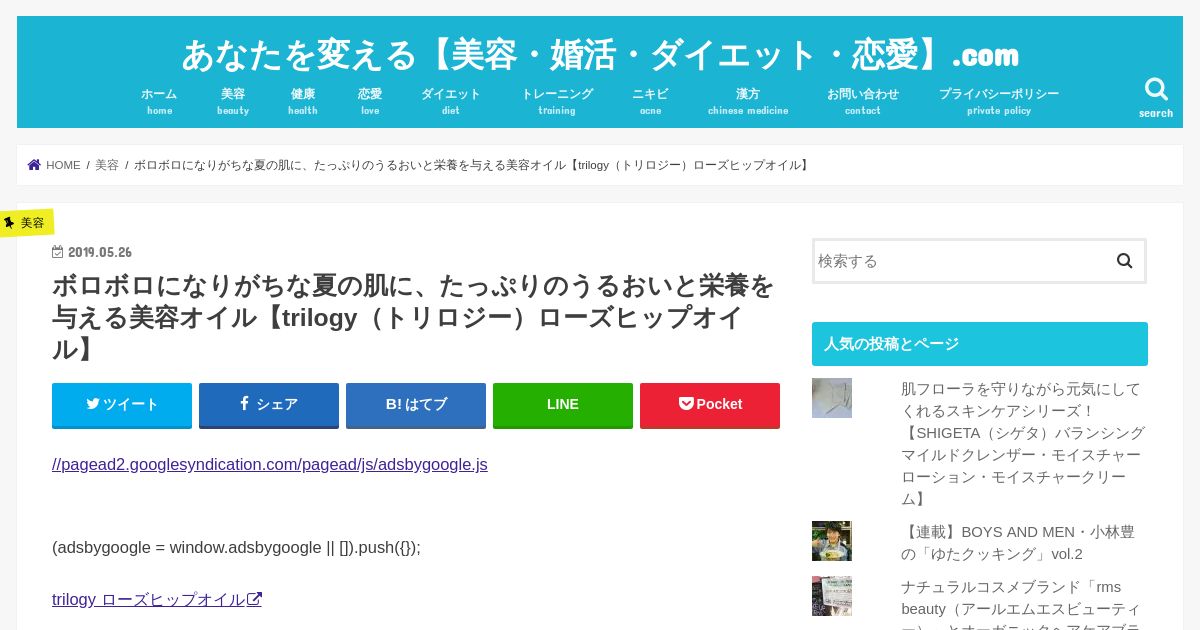Open the header search icon
Viewport: 1200px width, 630px height.
pyautogui.click(x=1156, y=97)
